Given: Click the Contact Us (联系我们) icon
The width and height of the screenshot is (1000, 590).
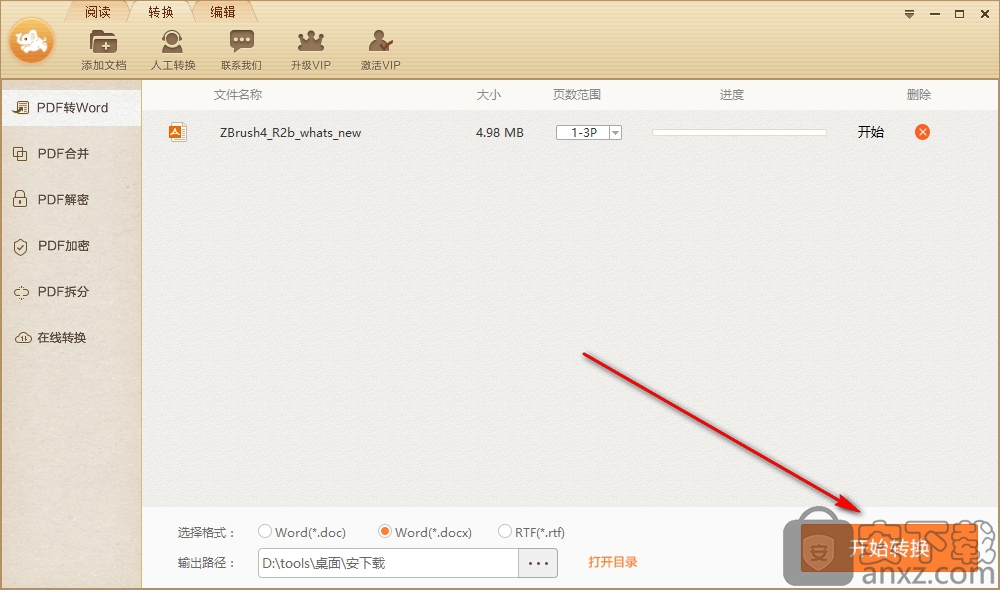Looking at the screenshot, I should [x=241, y=43].
